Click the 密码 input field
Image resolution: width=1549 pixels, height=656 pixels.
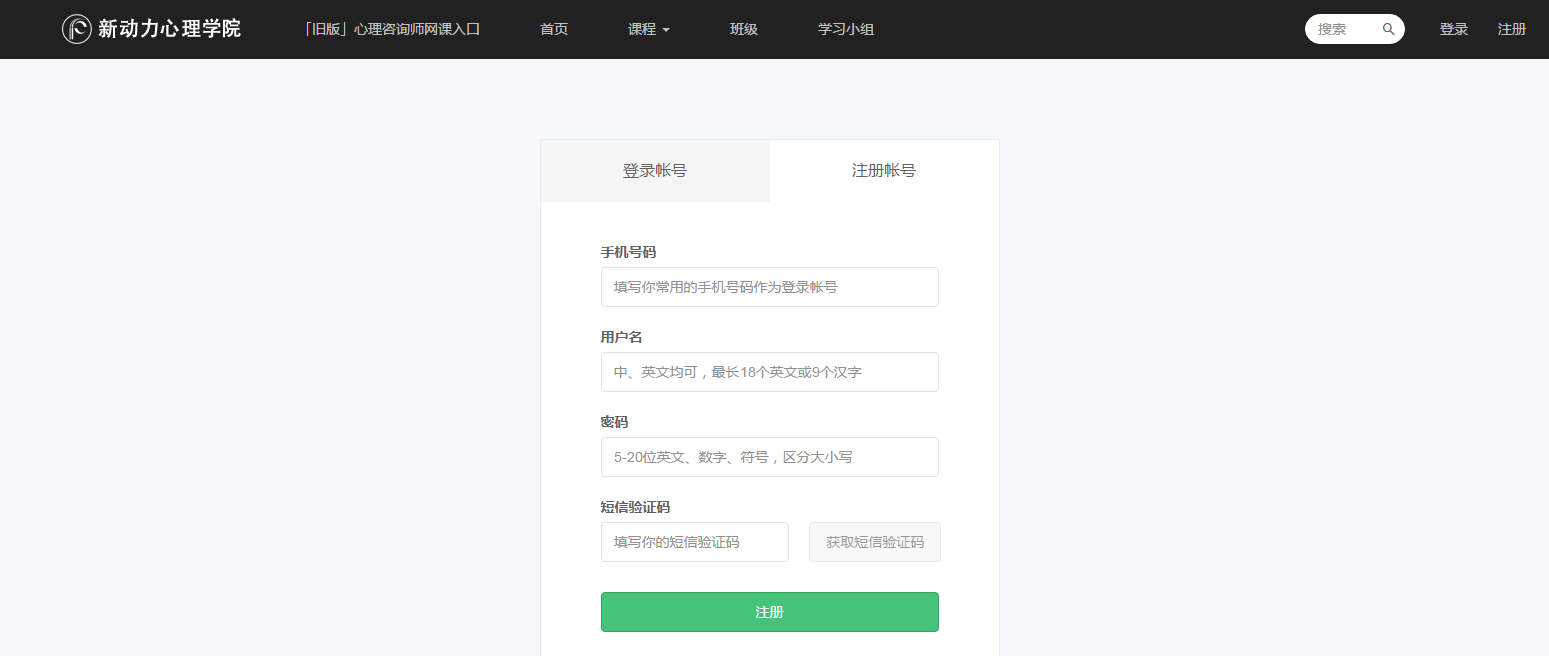tap(770, 457)
